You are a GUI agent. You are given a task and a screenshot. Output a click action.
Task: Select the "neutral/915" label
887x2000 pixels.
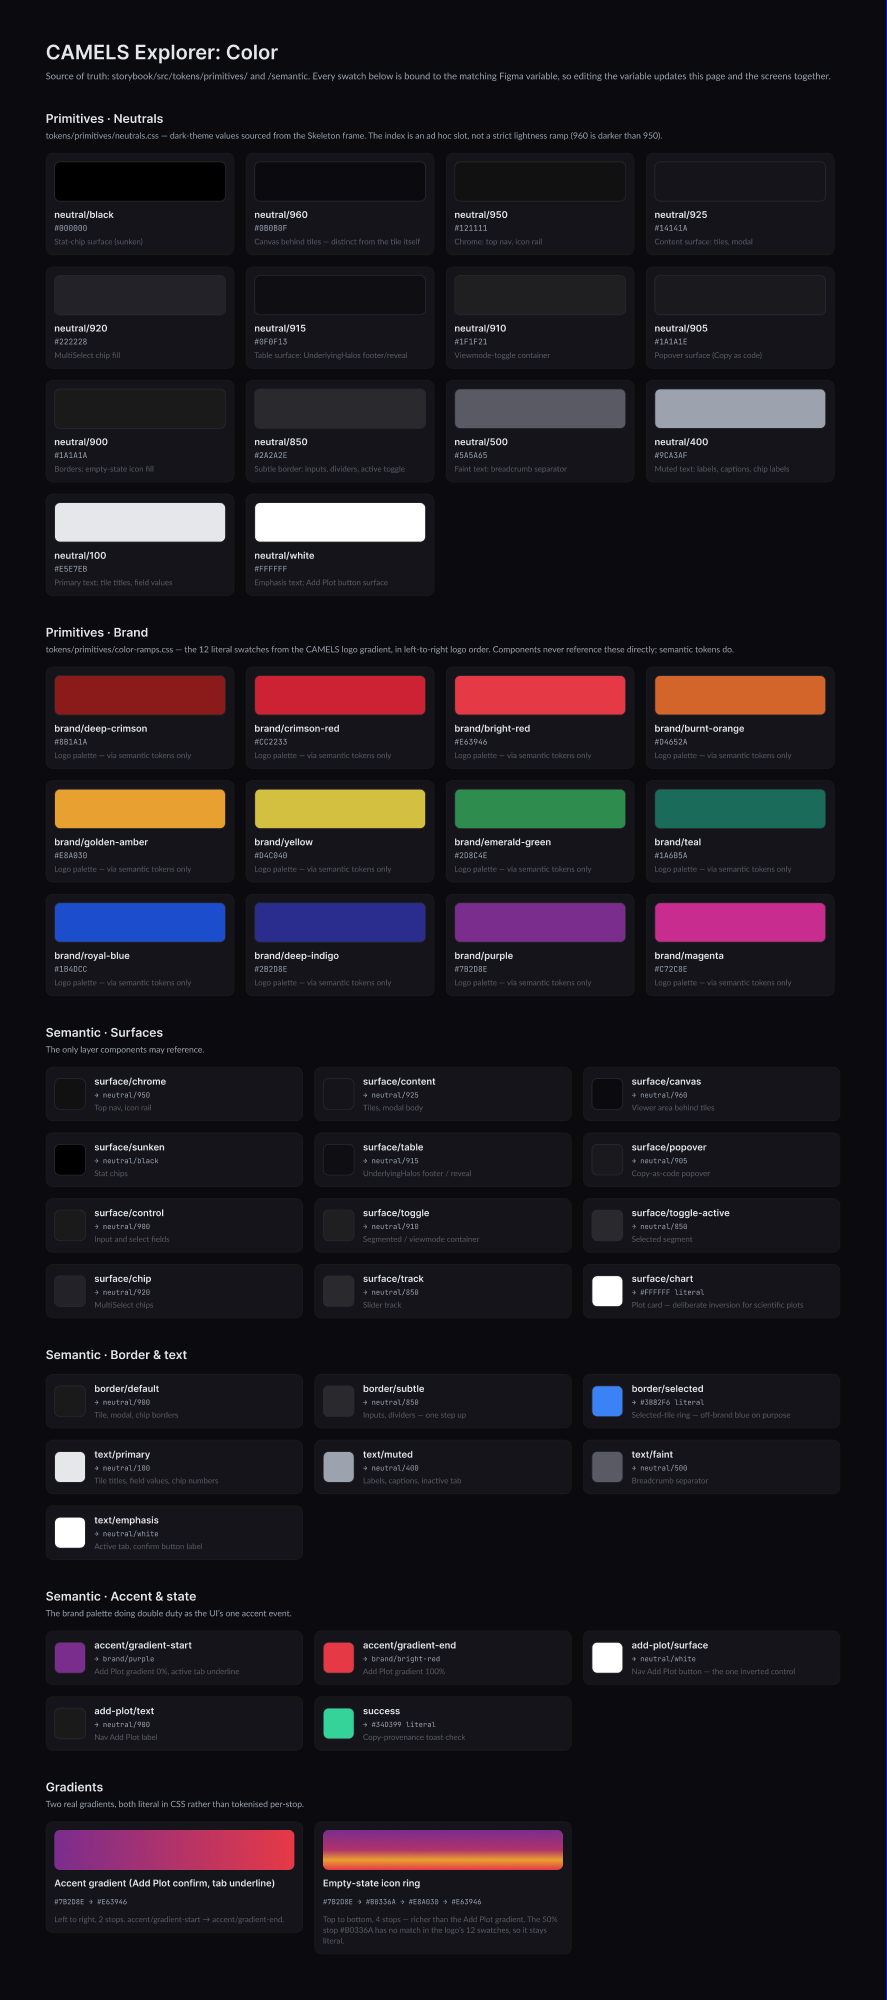point(280,328)
